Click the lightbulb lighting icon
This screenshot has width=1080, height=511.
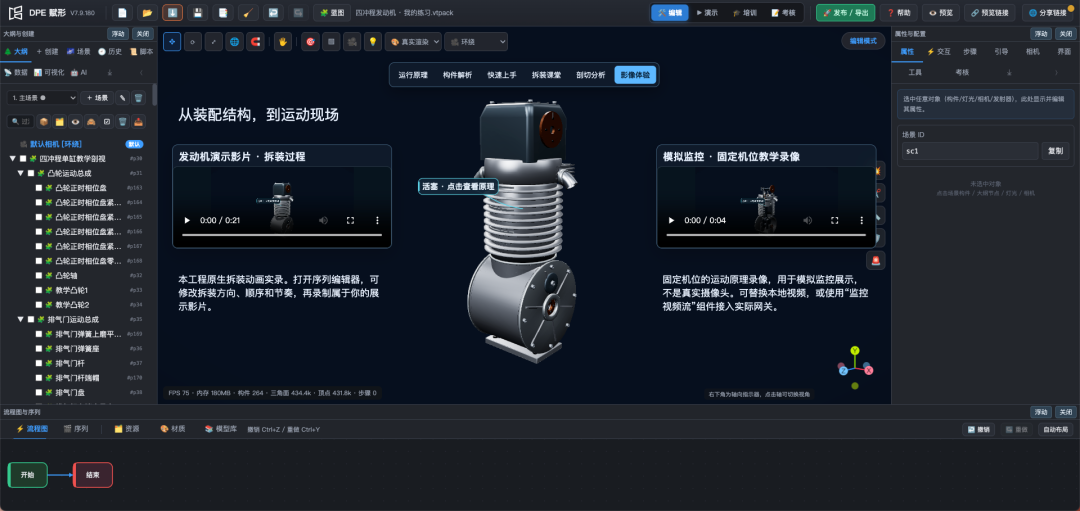click(373, 42)
